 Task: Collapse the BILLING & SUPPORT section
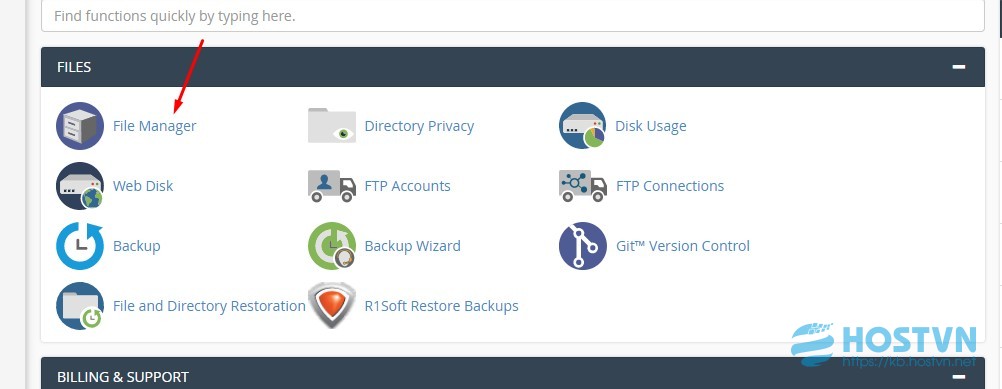tap(959, 377)
